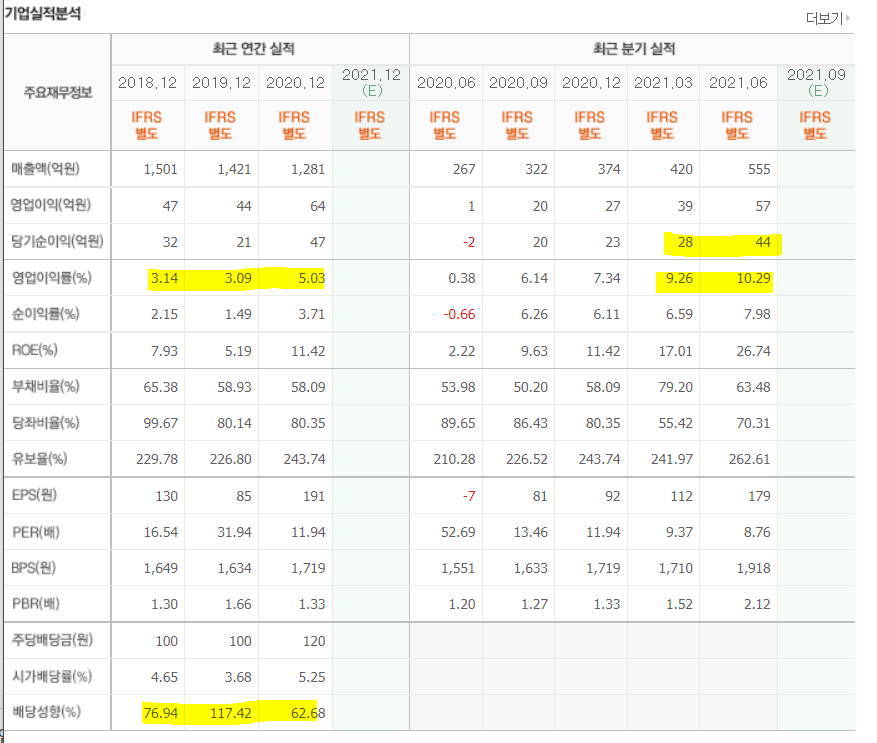877x743 pixels.
Task: Select sales value 1,421
Action: point(234,170)
